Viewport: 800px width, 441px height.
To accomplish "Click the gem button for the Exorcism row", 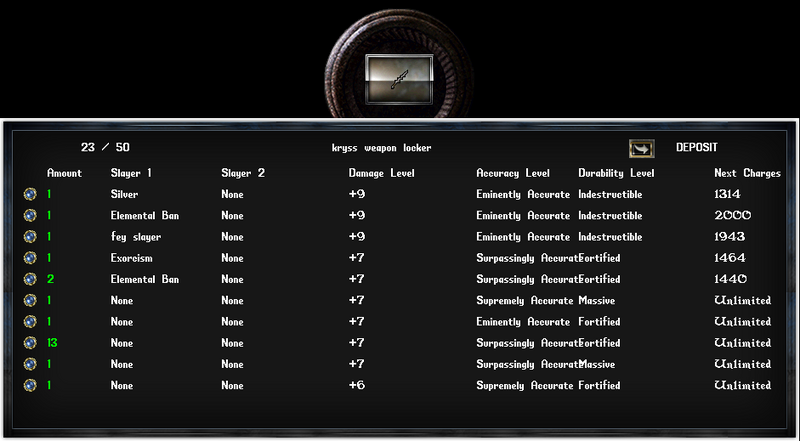I will pyautogui.click(x=30, y=258).
